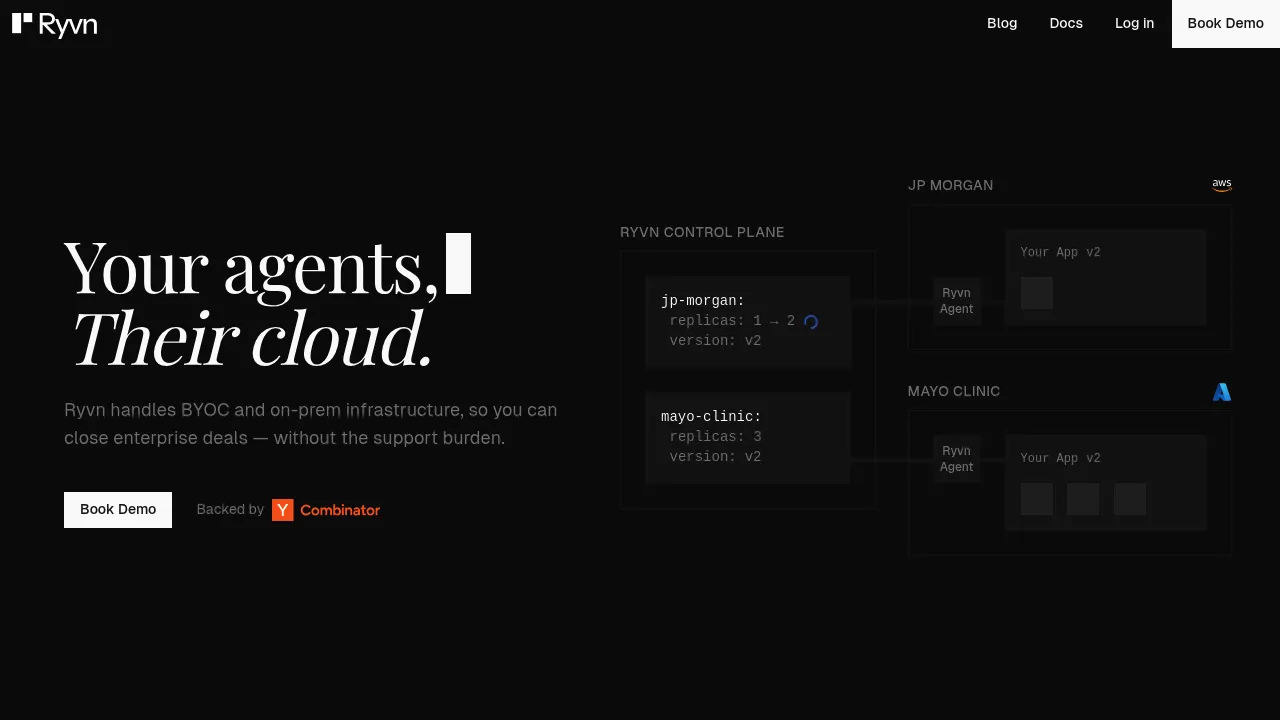Click the Book Demo button below the headline

[118, 509]
